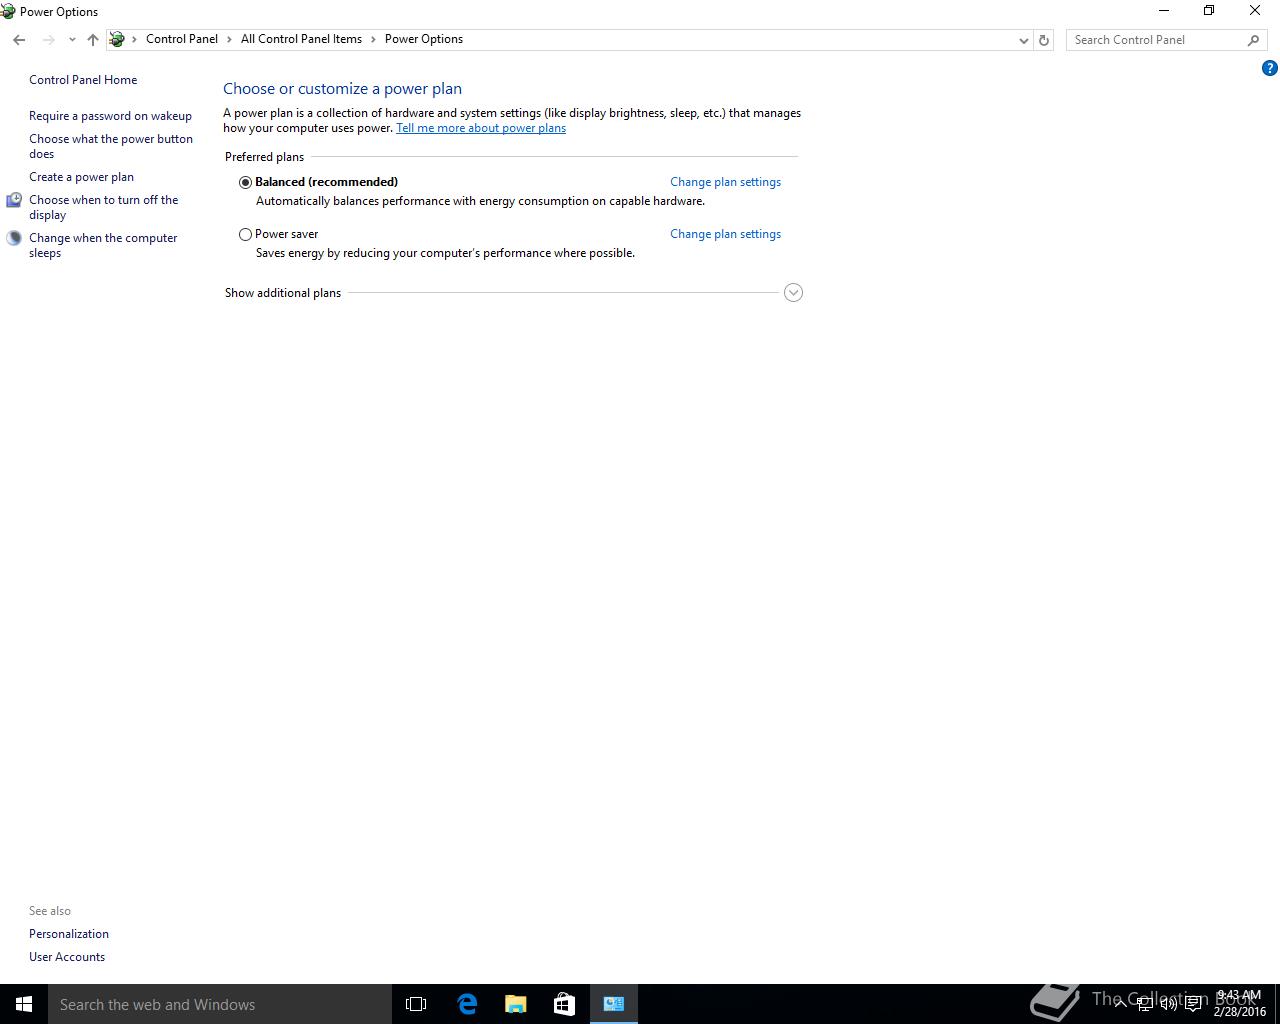The width and height of the screenshot is (1280, 1024).
Task: Open Task View from the taskbar
Action: (416, 1004)
